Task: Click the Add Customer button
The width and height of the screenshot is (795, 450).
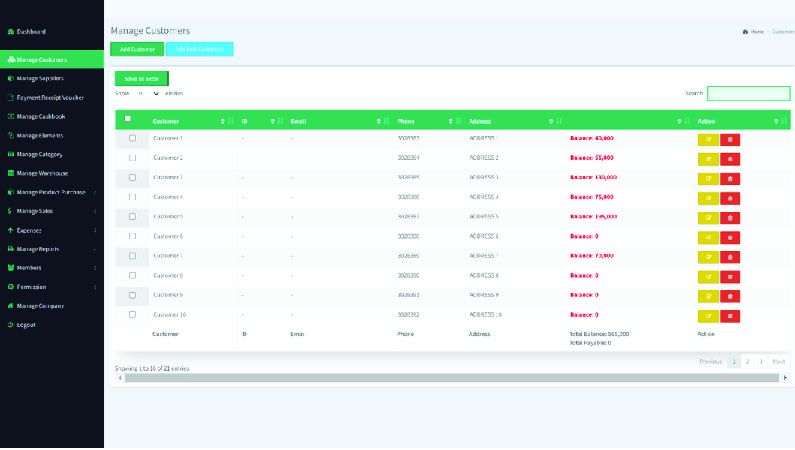Action: [137, 49]
